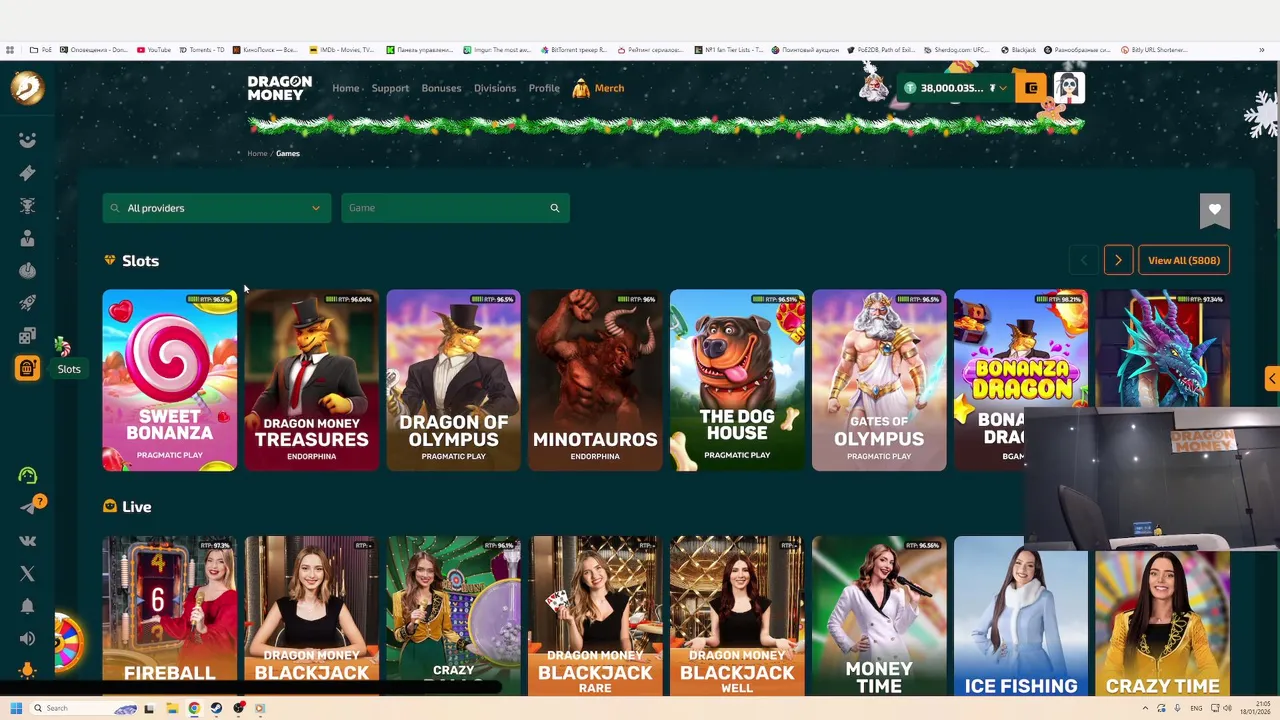Open the green headset support icon
The height and width of the screenshot is (720, 1280).
[x=27, y=476]
